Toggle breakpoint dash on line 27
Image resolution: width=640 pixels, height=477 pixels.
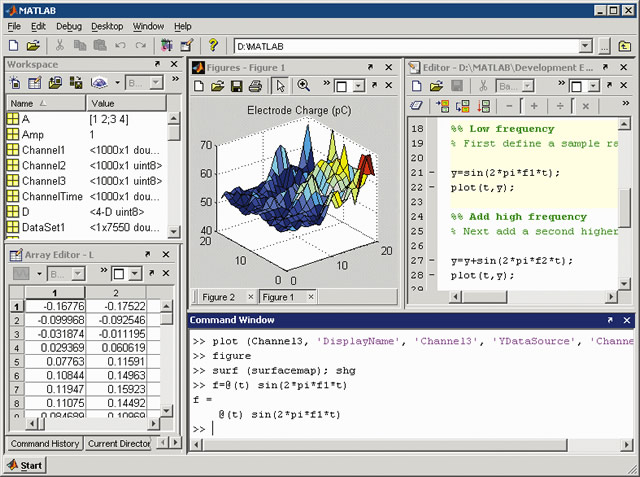tap(432, 260)
